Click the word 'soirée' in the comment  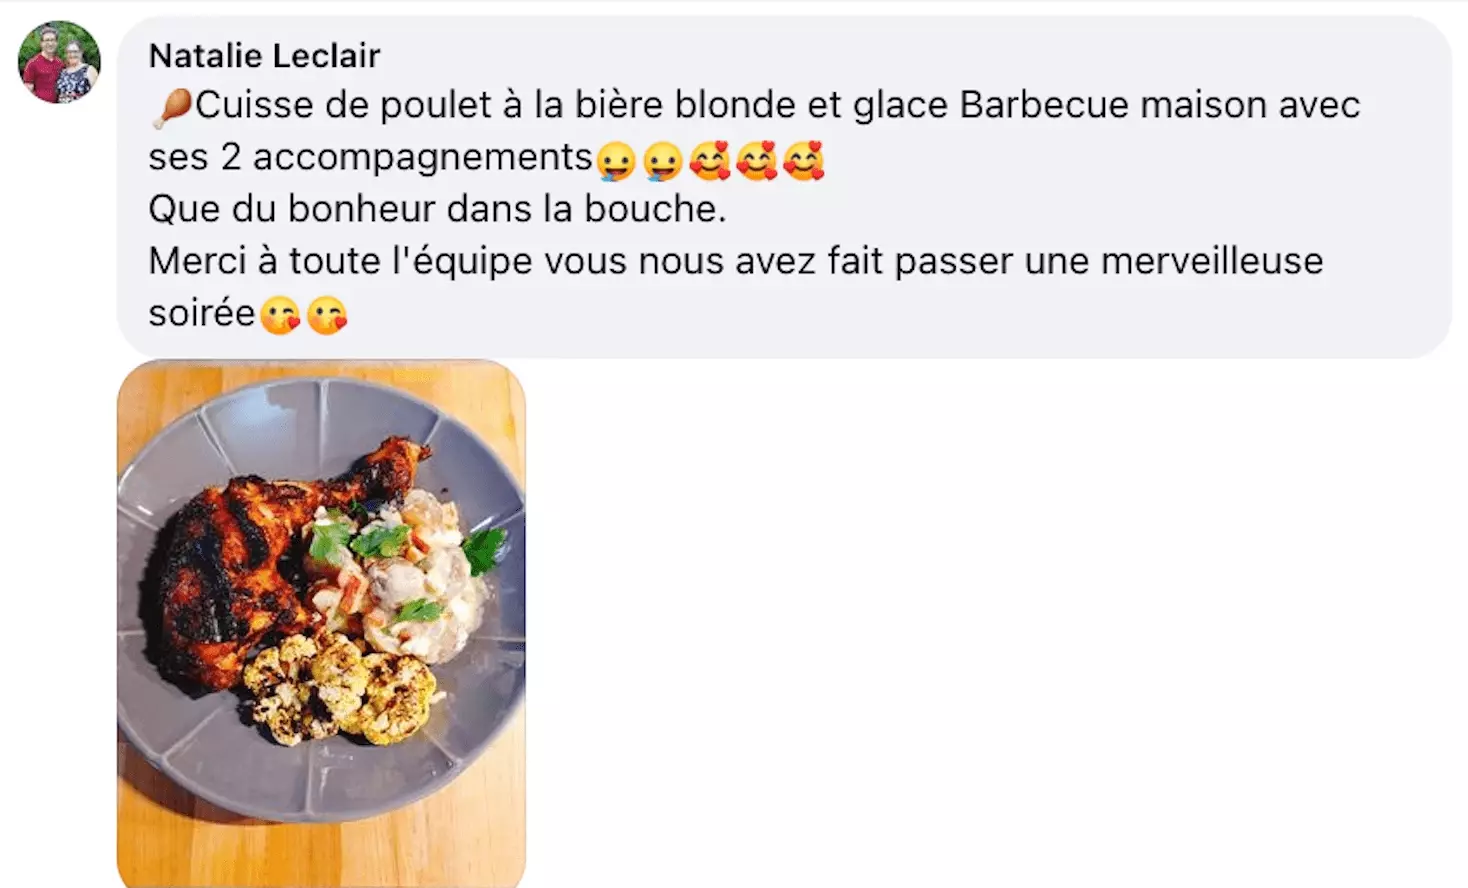click(x=202, y=314)
